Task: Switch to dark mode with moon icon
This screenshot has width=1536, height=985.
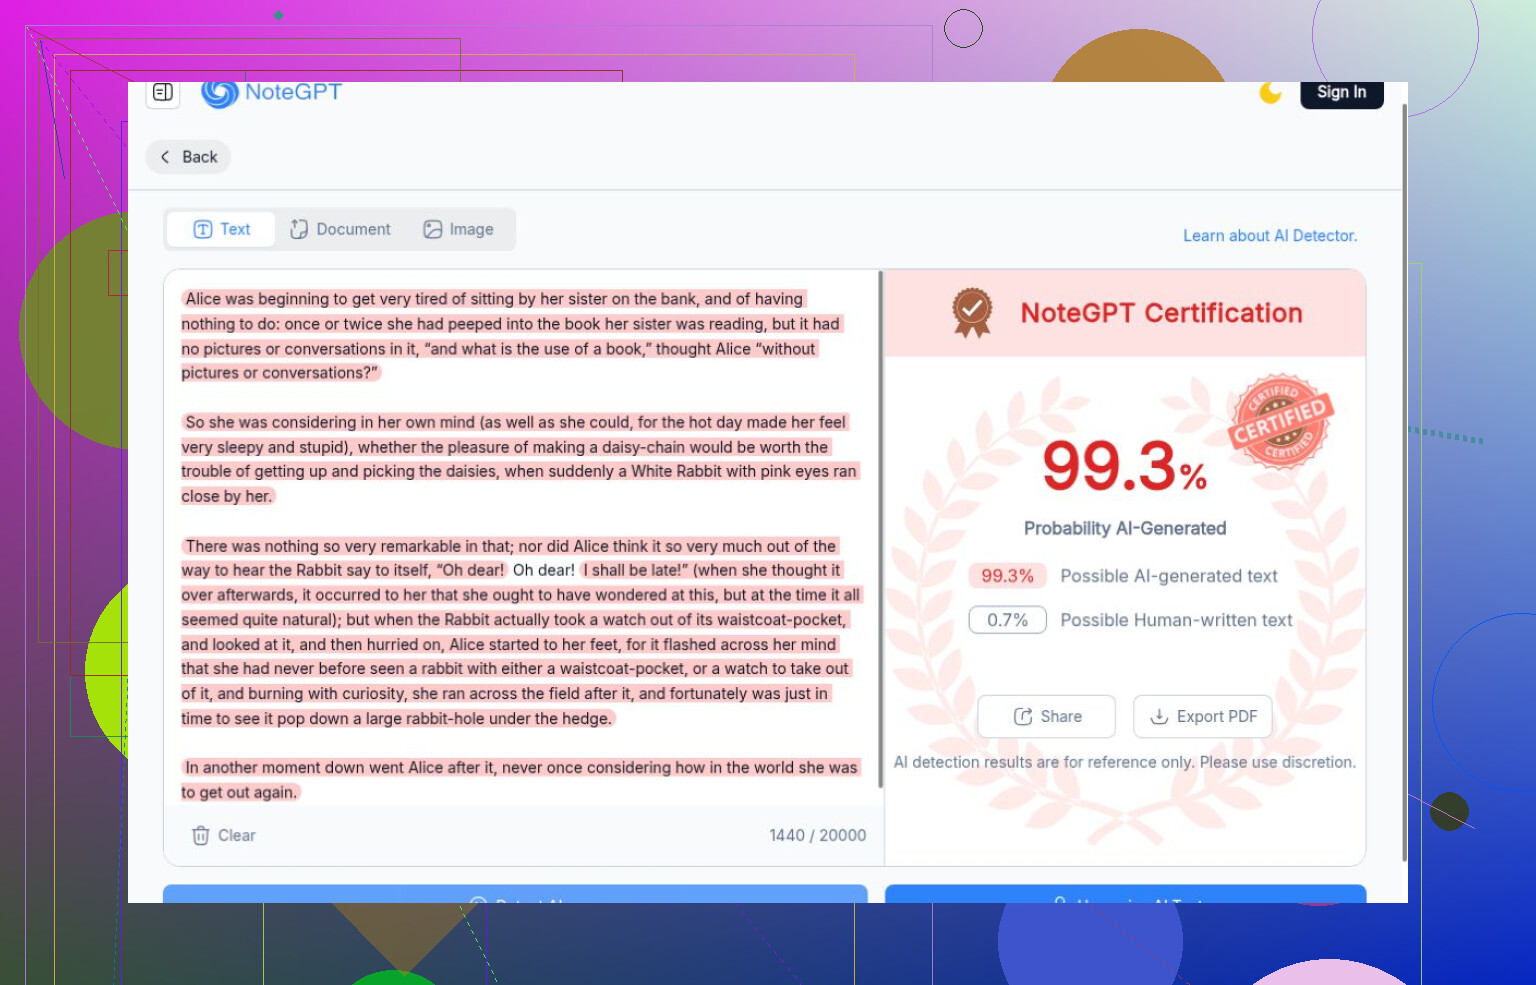Action: (1270, 93)
